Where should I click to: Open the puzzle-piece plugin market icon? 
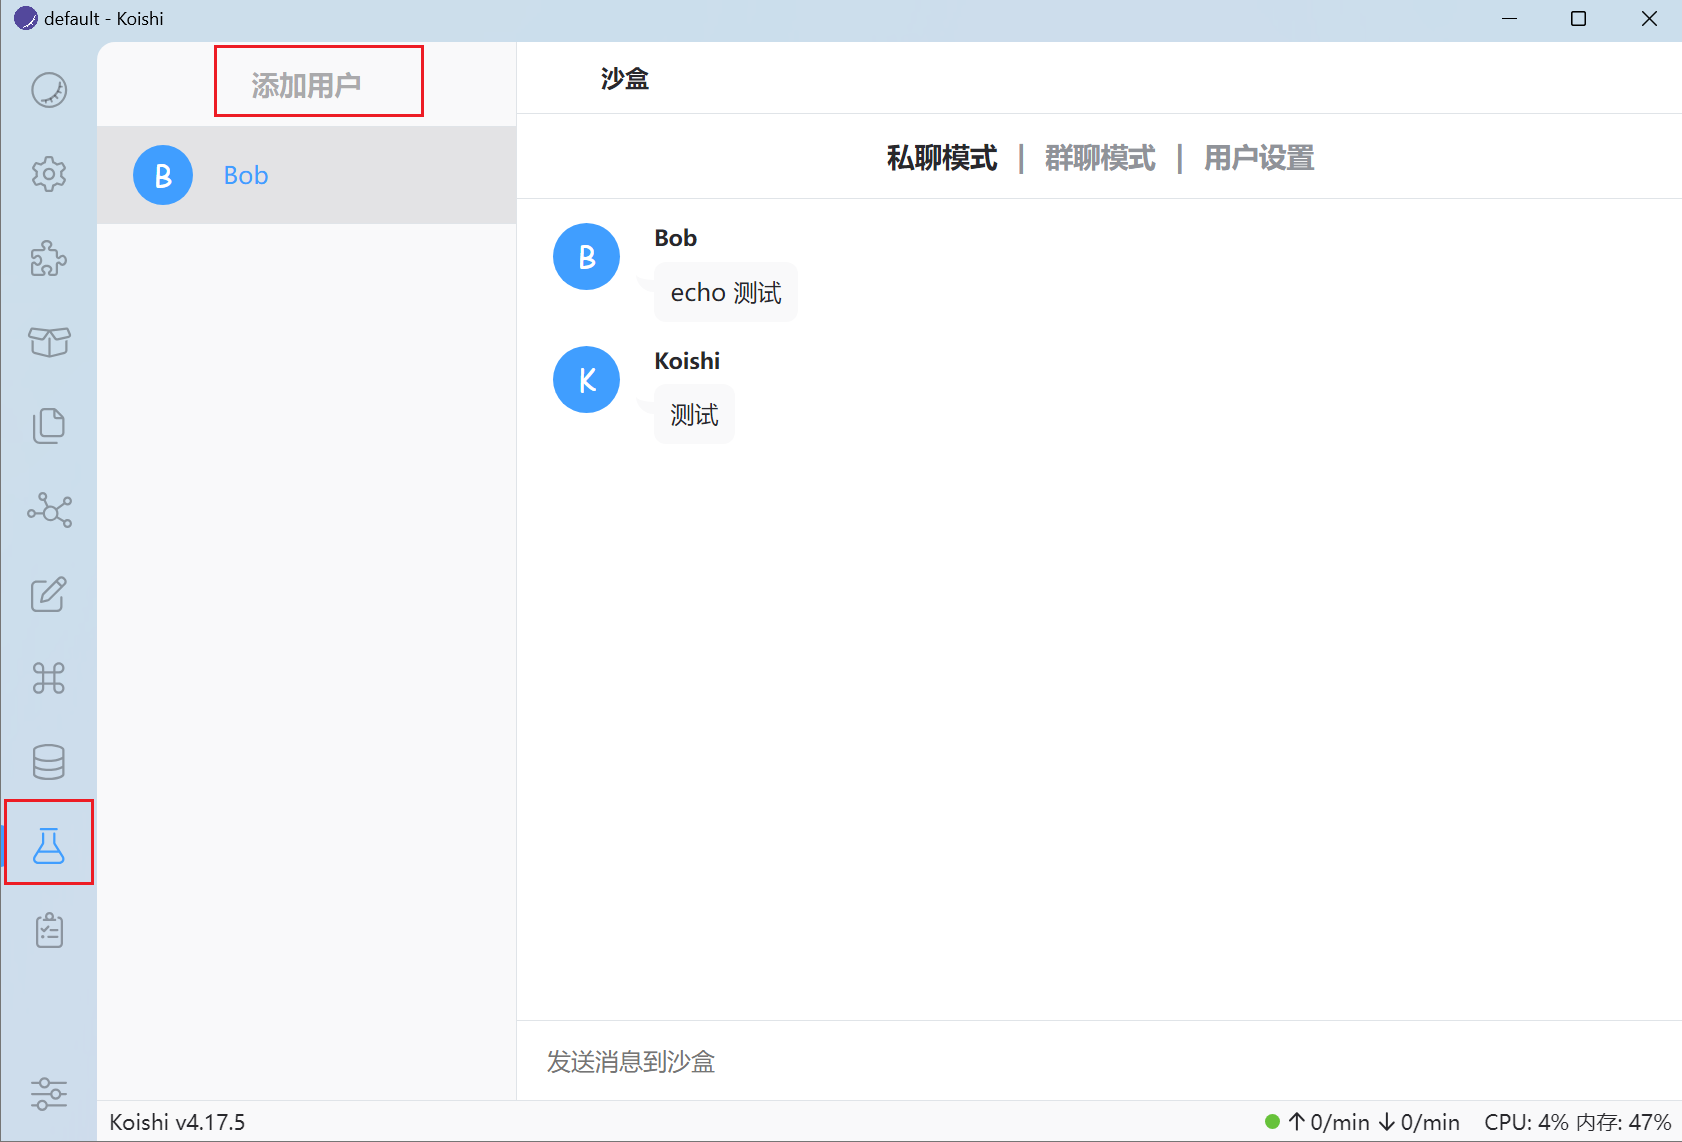[x=49, y=258]
